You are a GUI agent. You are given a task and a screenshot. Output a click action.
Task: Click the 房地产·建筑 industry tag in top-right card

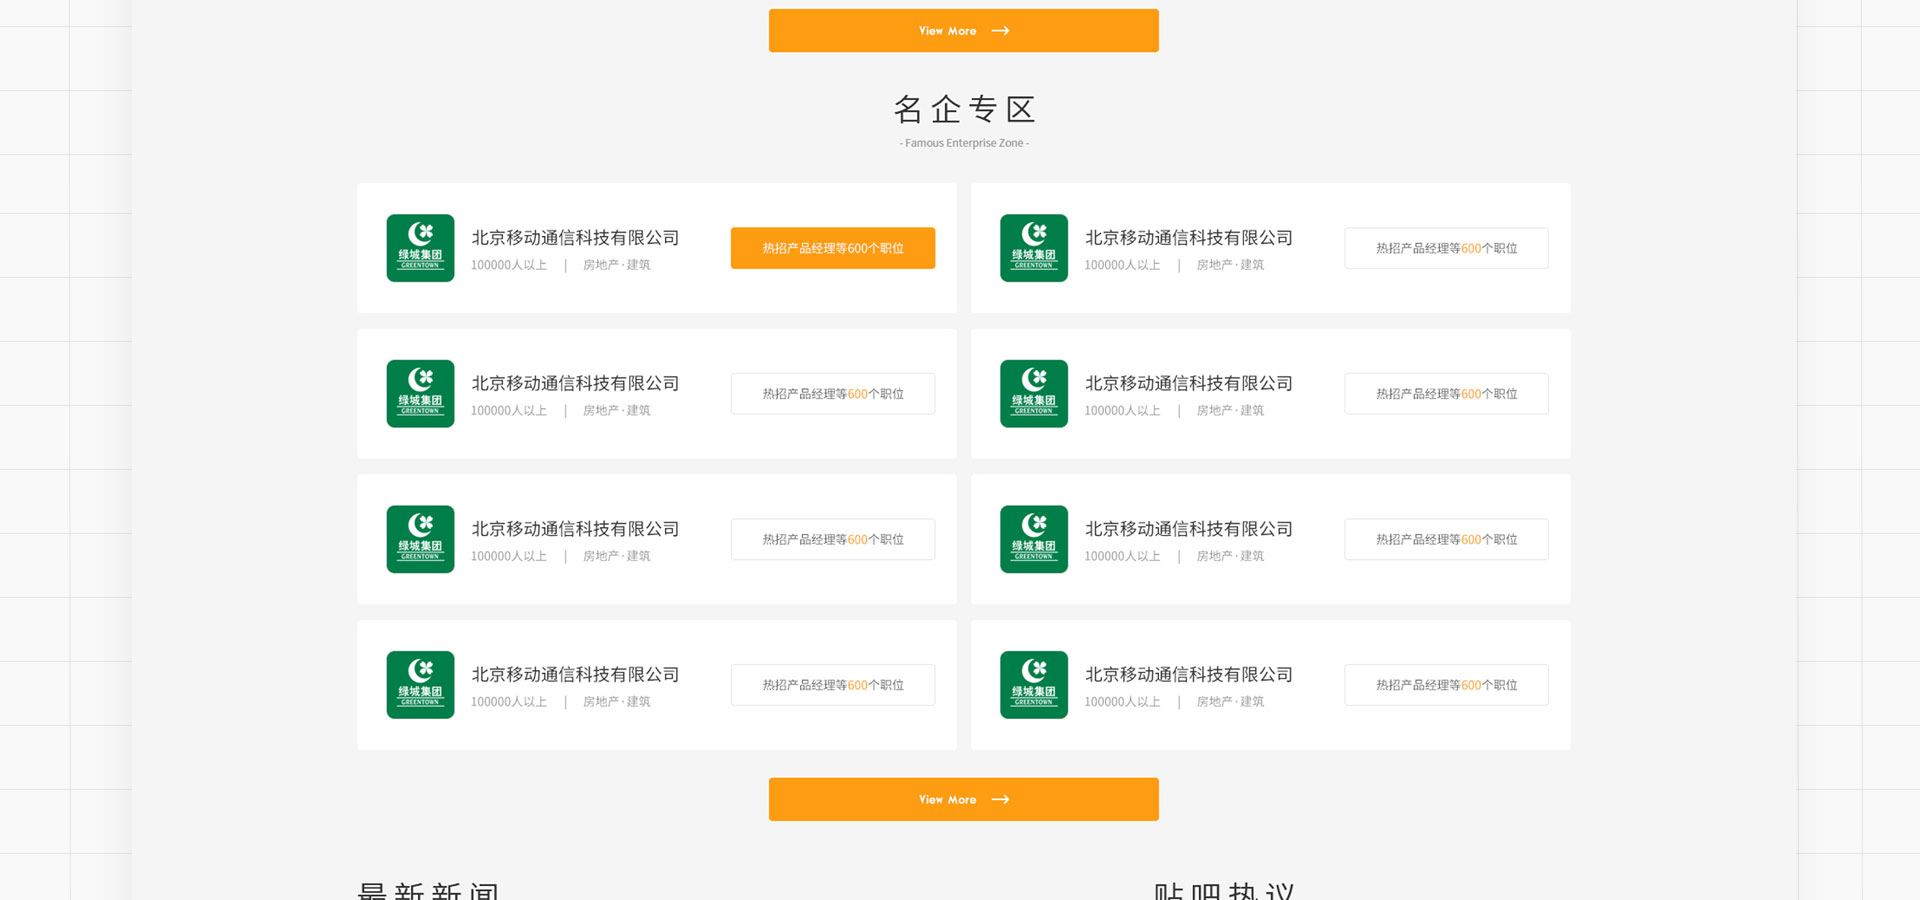point(1230,265)
